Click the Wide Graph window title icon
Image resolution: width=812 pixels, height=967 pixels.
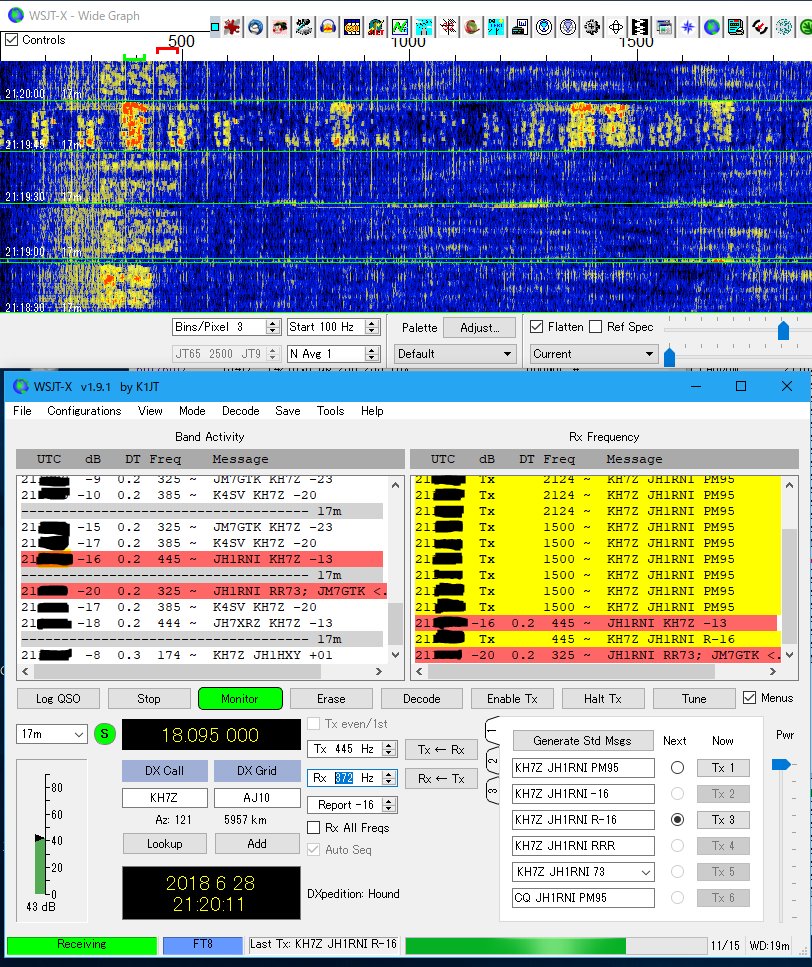pos(15,15)
